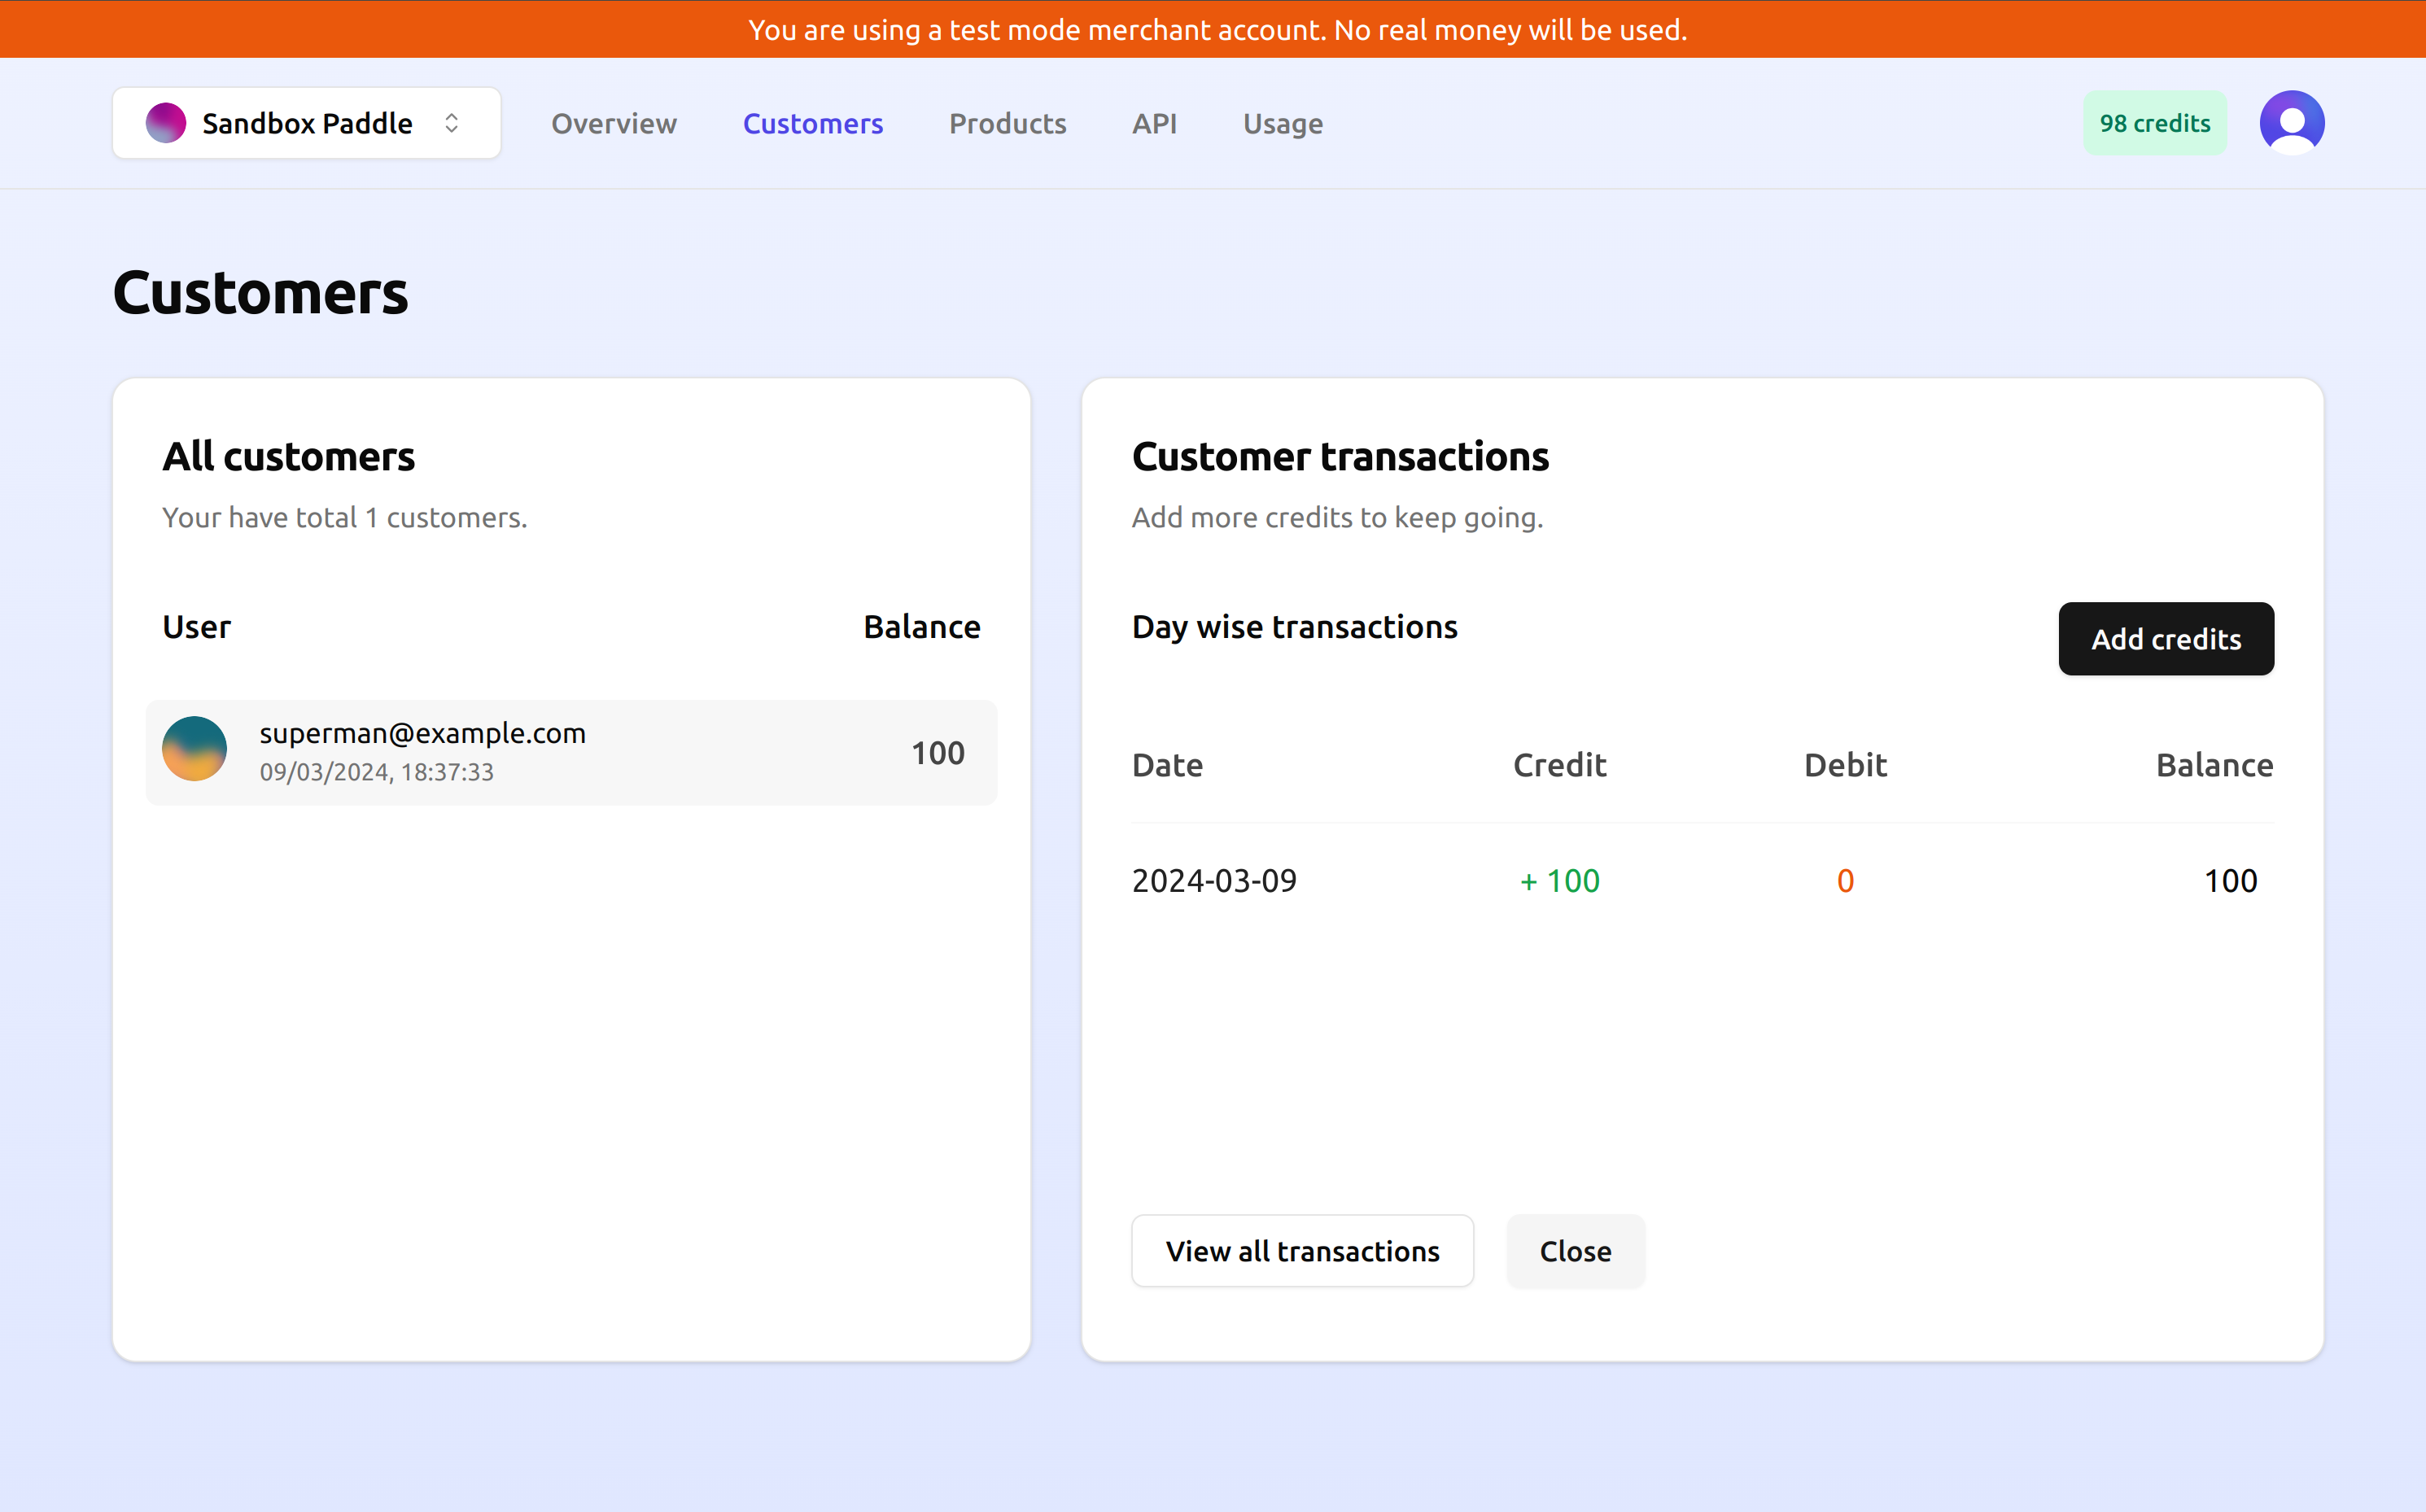Open the API tab

1154,123
